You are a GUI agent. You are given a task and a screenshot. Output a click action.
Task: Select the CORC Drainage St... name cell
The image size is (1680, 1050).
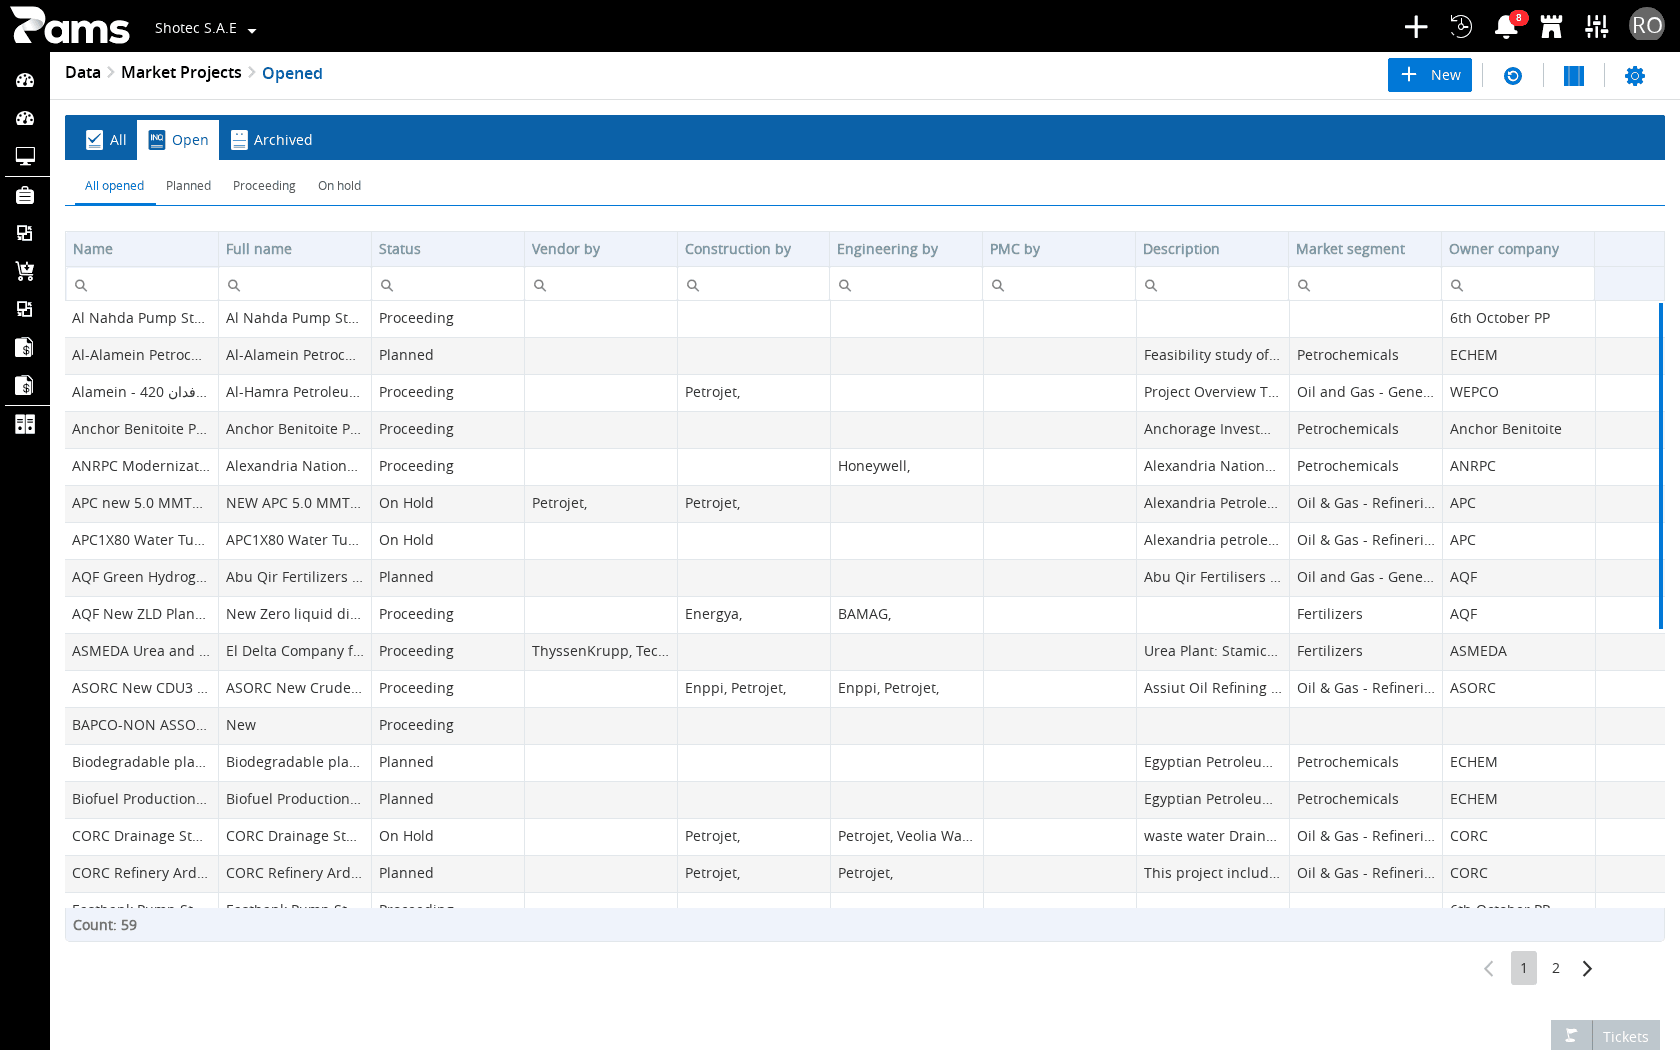pyautogui.click(x=142, y=836)
